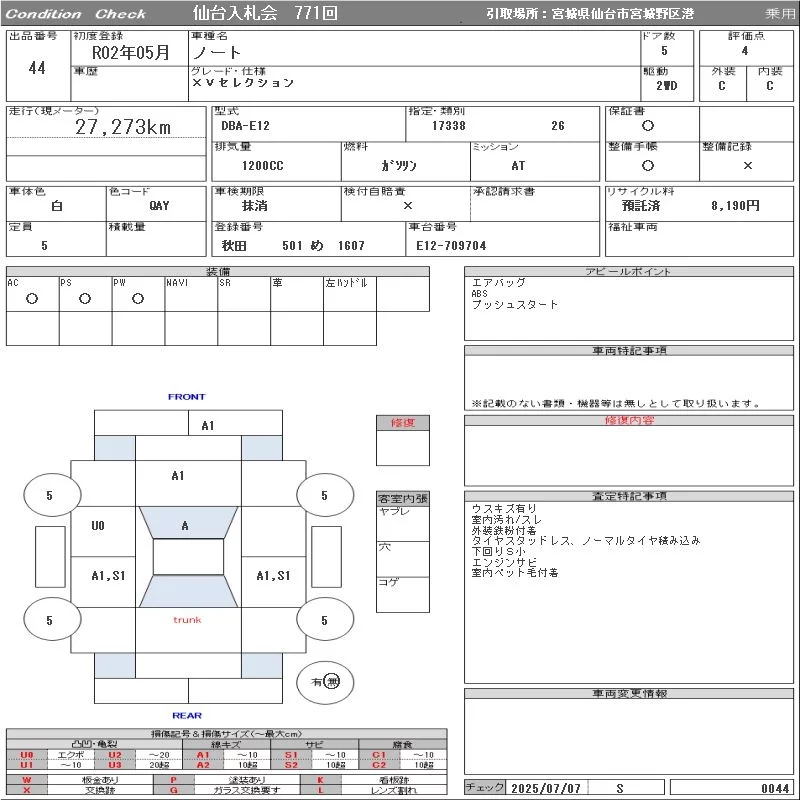Select the note 'タイヤスタッドレス、ノーマルタイヤ積み込み'

pyautogui.click(x=586, y=541)
